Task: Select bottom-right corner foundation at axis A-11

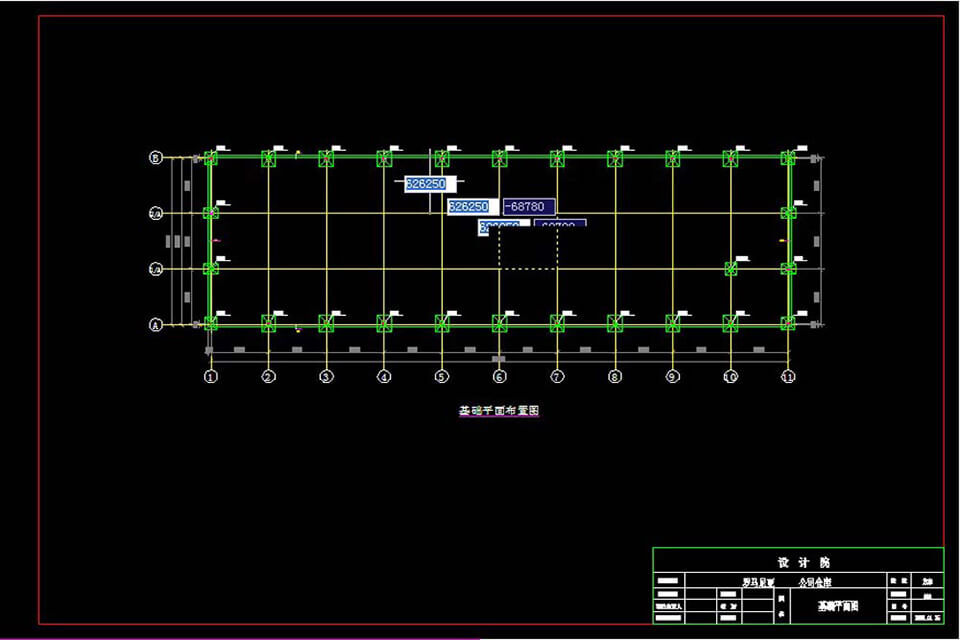Action: [x=788, y=323]
